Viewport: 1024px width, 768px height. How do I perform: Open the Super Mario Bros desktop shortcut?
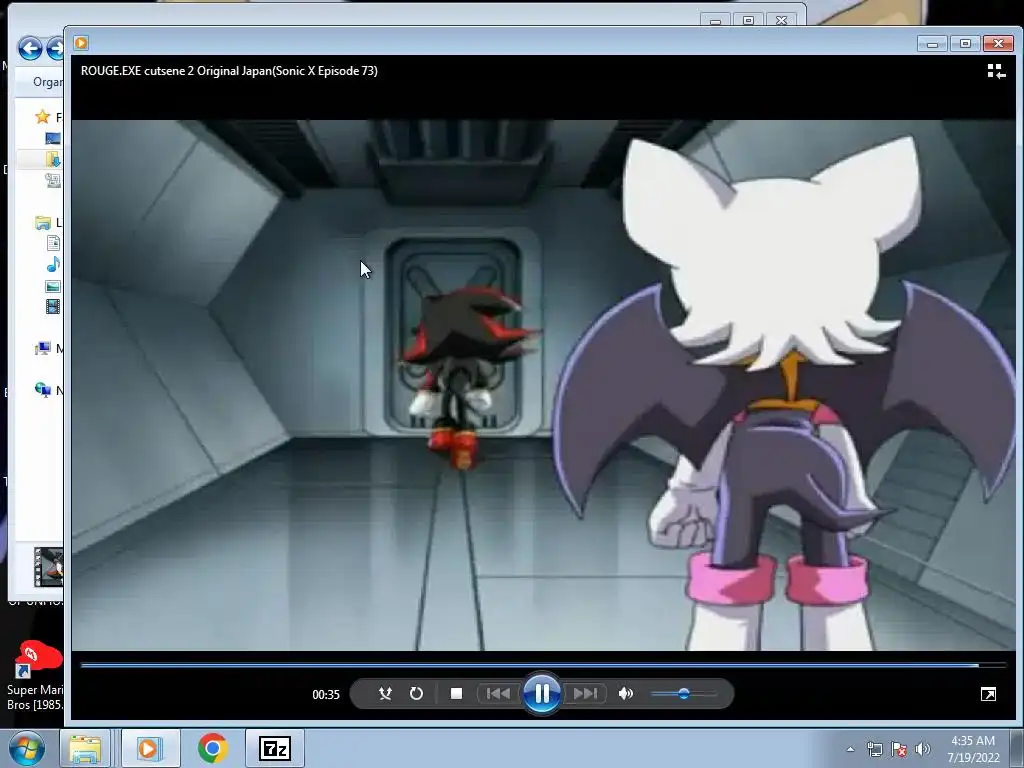(35, 677)
